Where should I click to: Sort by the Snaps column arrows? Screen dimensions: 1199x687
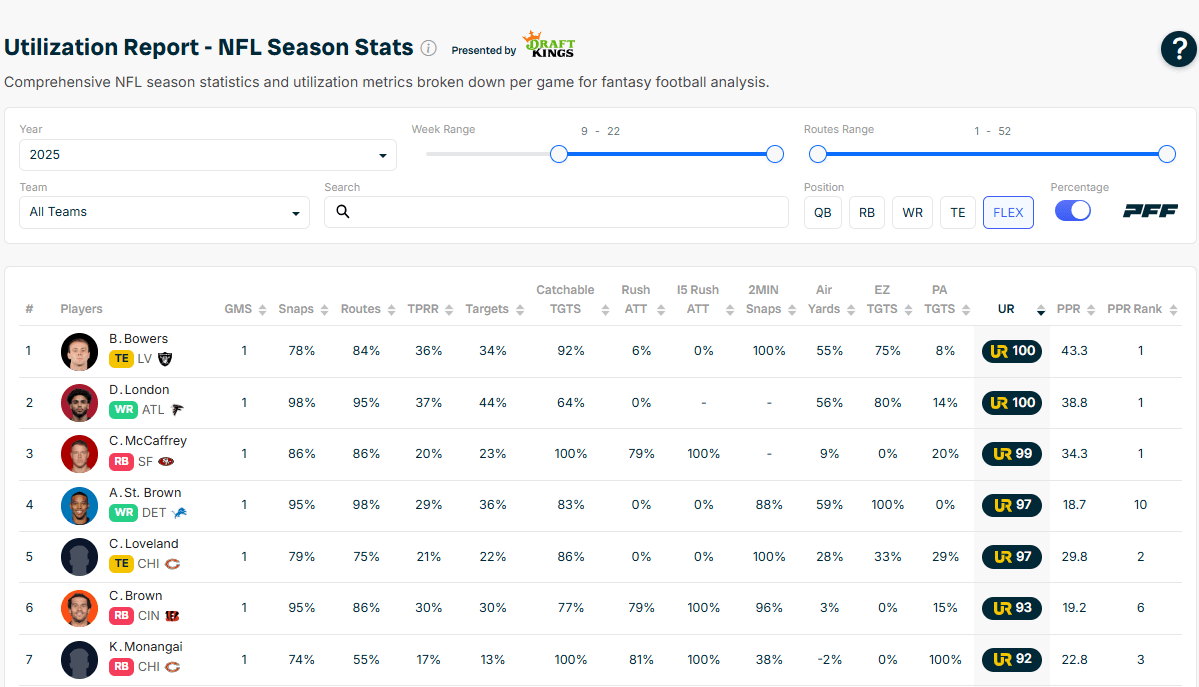pyautogui.click(x=324, y=310)
